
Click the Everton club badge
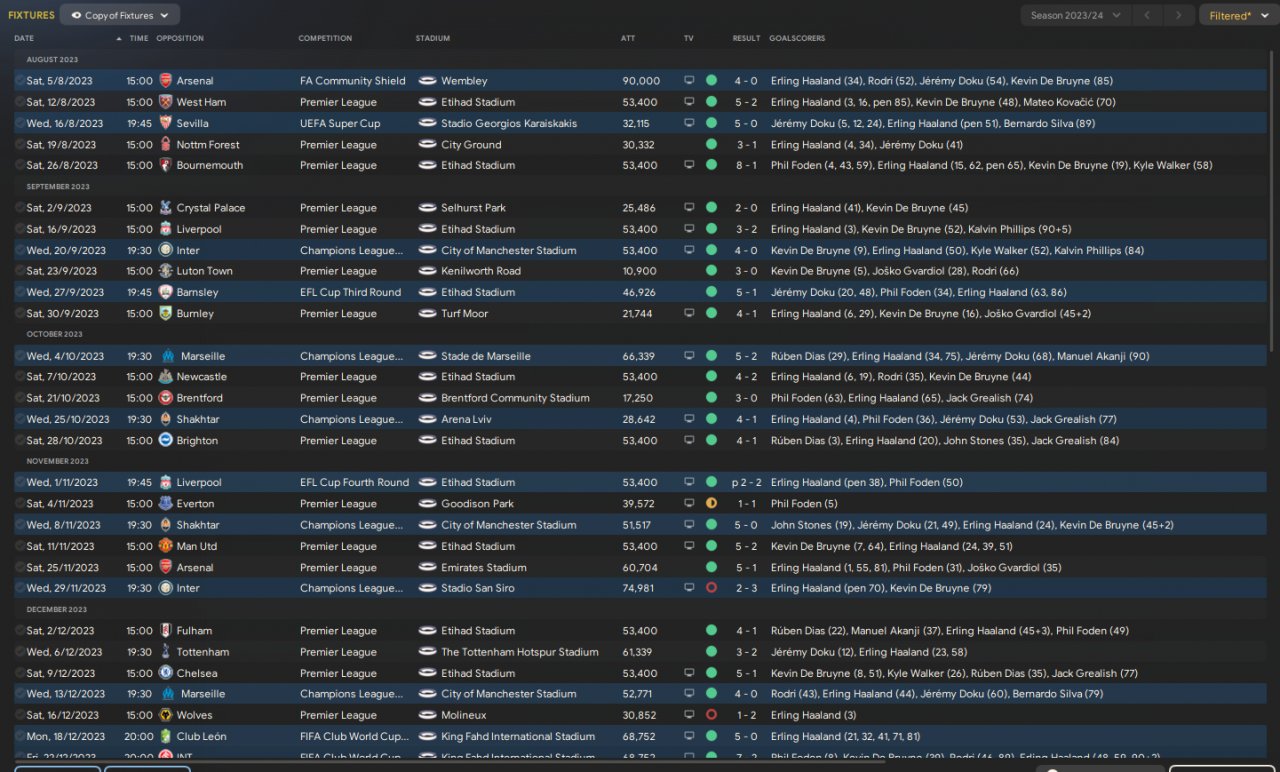[166, 504]
